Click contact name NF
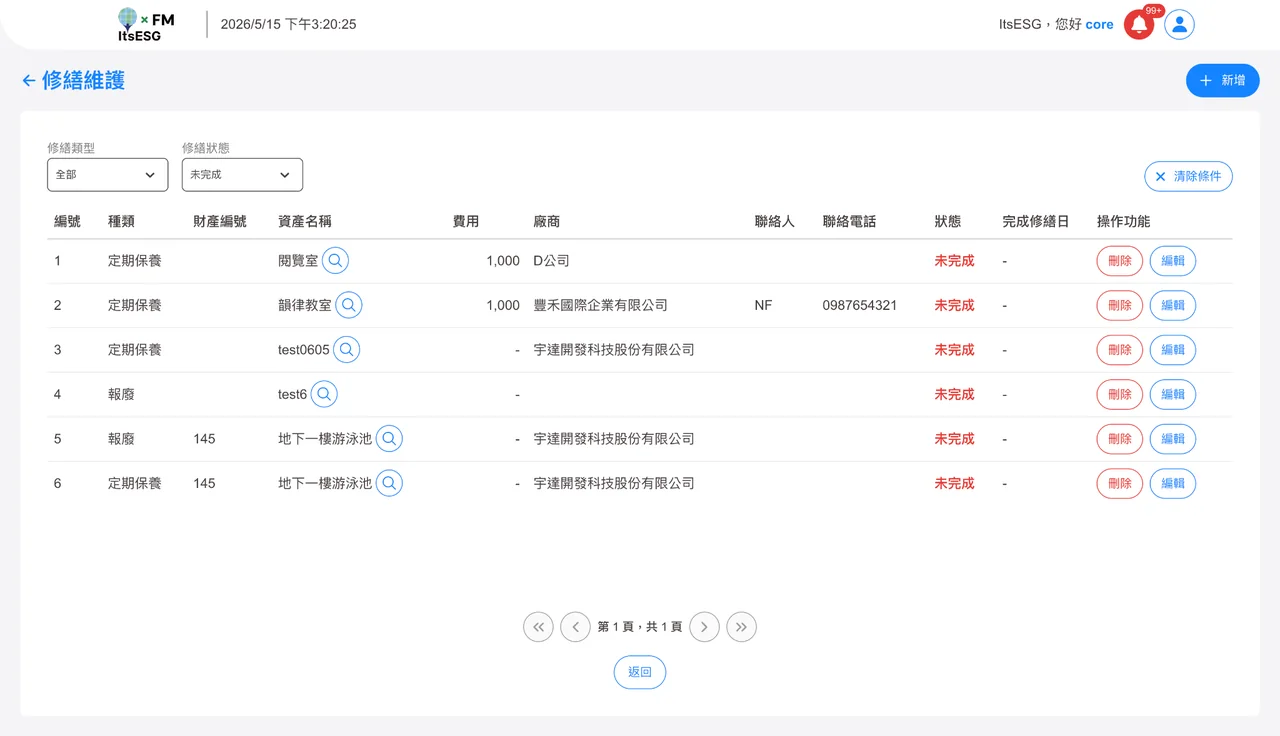Viewport: 1280px width, 736px height. coord(764,305)
